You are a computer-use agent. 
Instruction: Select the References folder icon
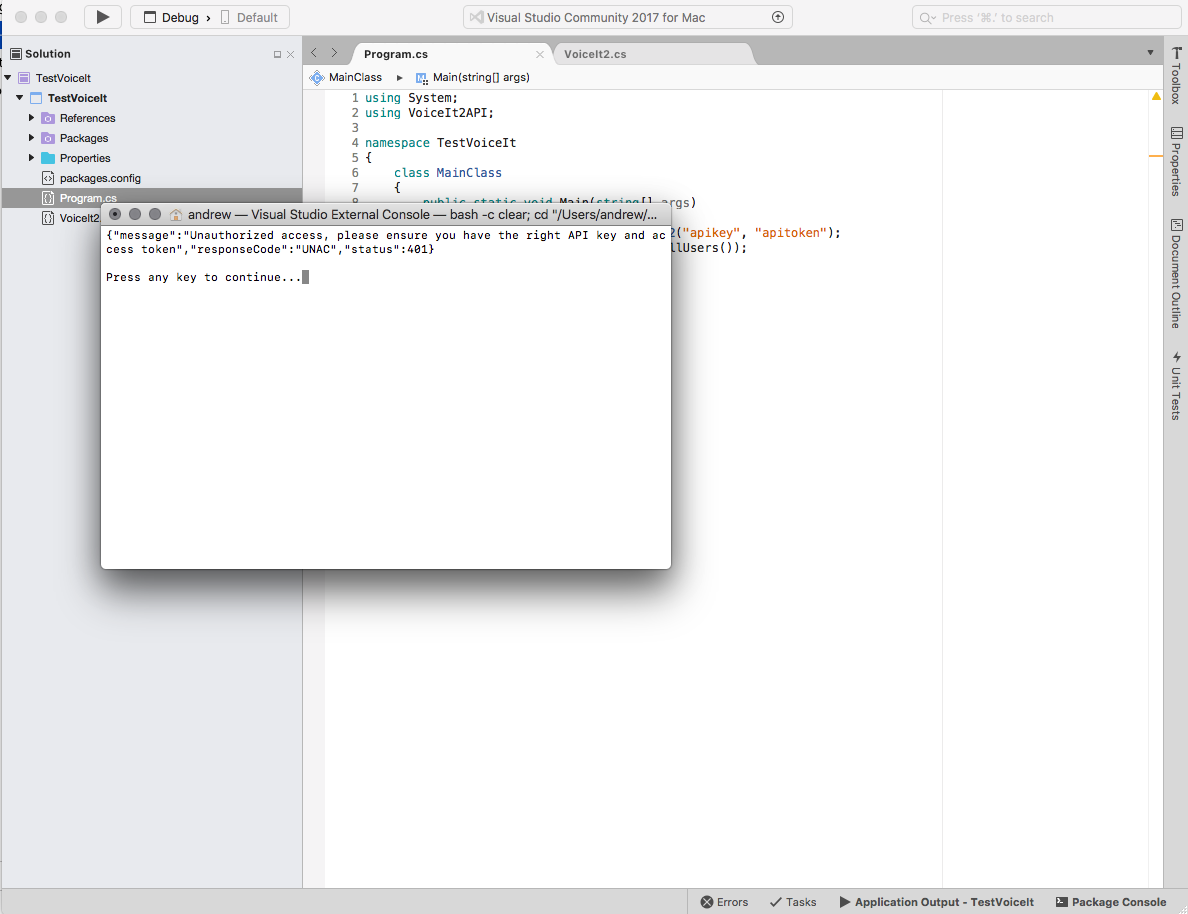pos(48,118)
